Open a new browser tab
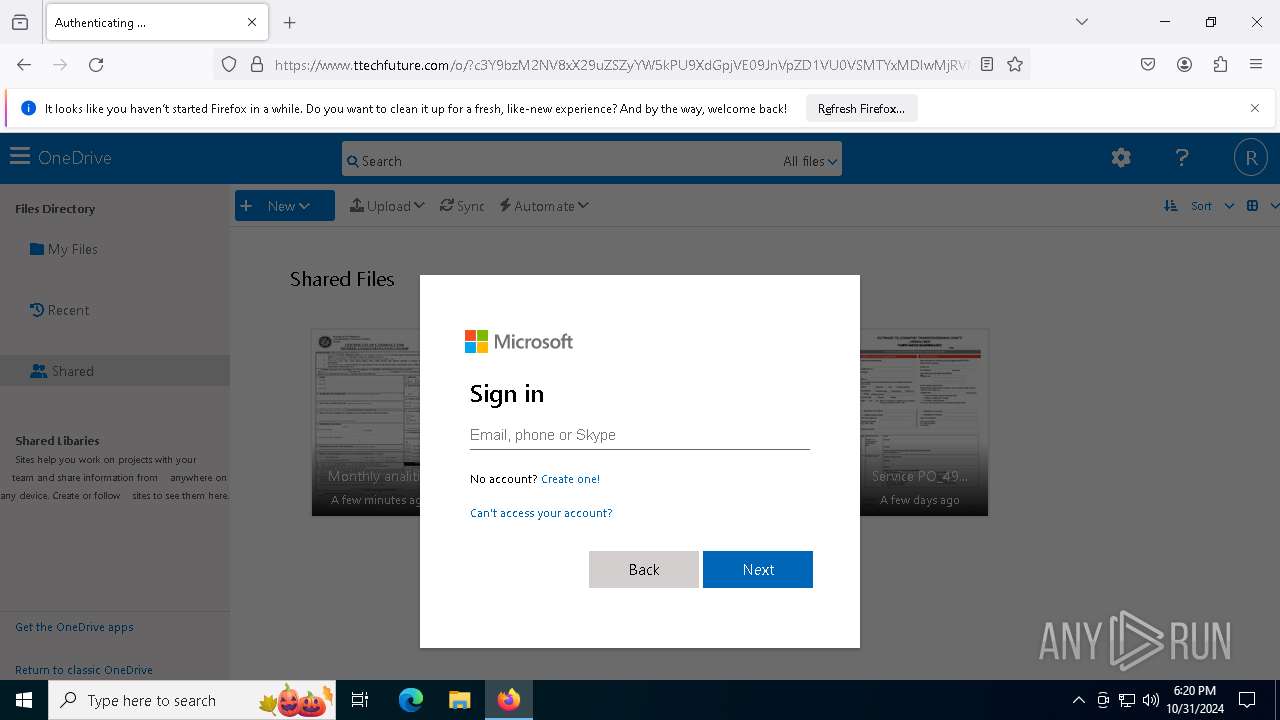This screenshot has width=1280, height=720. point(290,22)
